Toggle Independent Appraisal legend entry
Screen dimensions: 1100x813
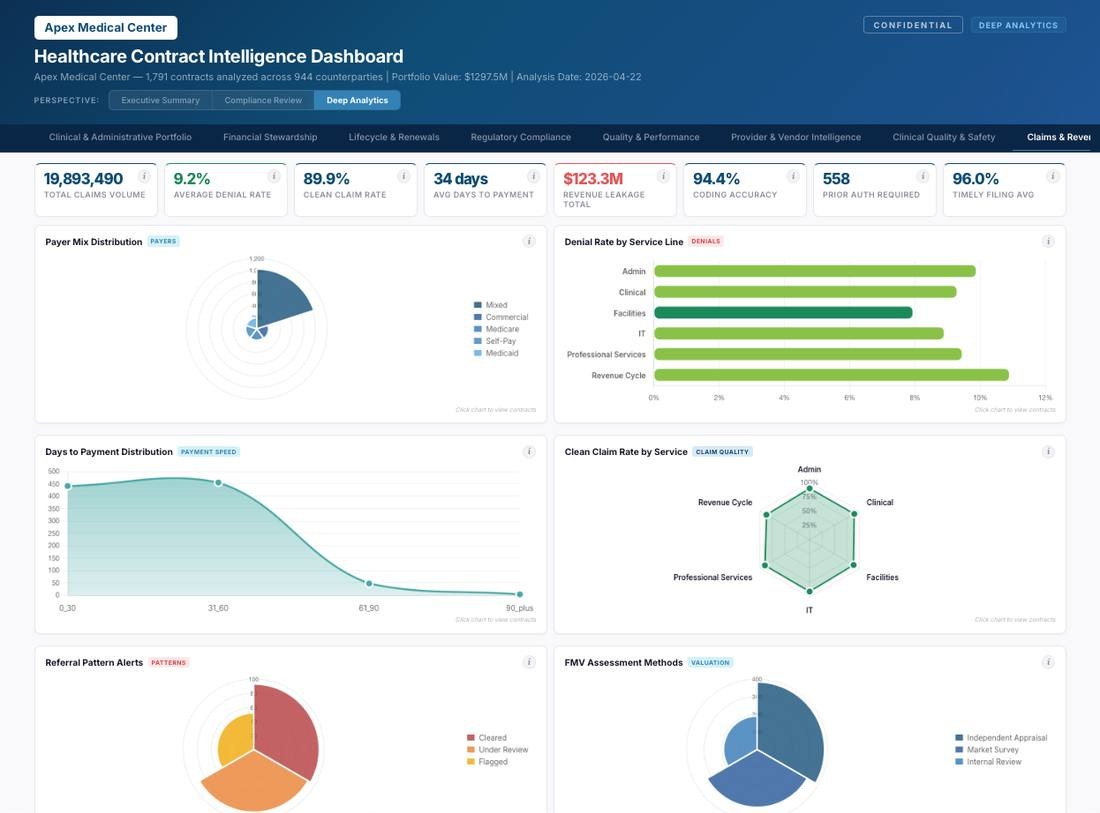click(1001, 738)
